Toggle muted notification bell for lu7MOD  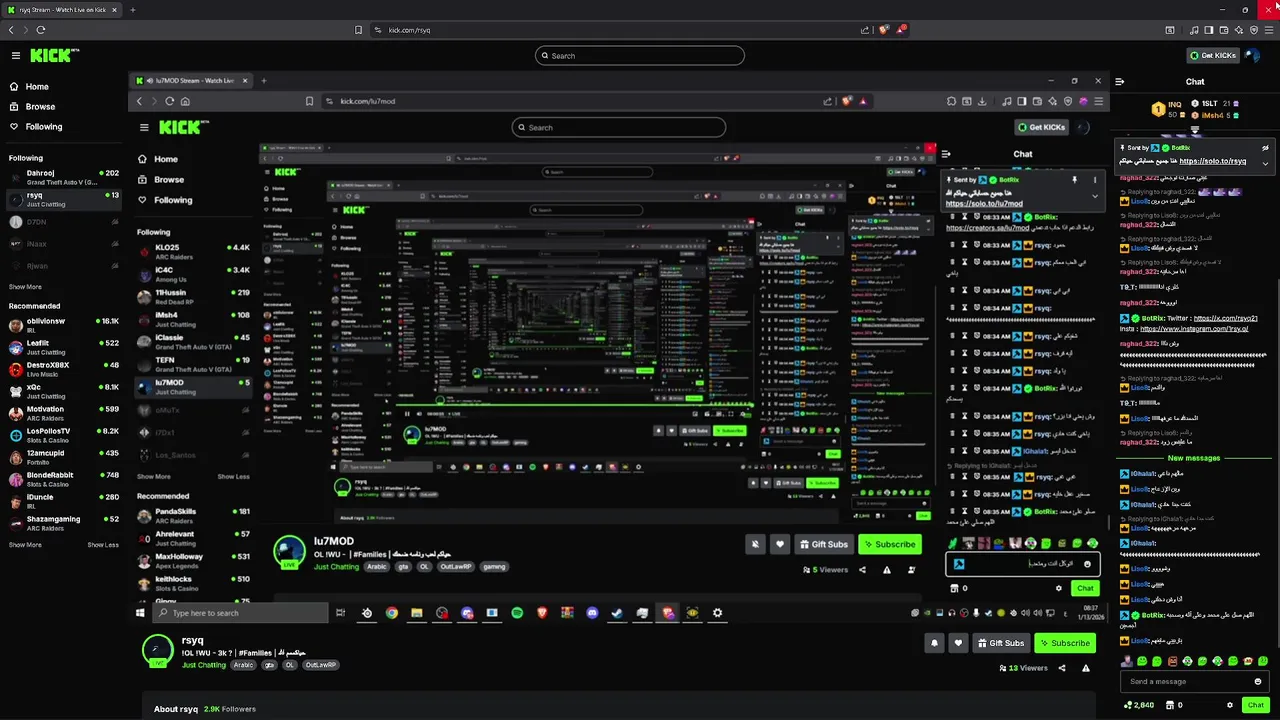pos(755,544)
